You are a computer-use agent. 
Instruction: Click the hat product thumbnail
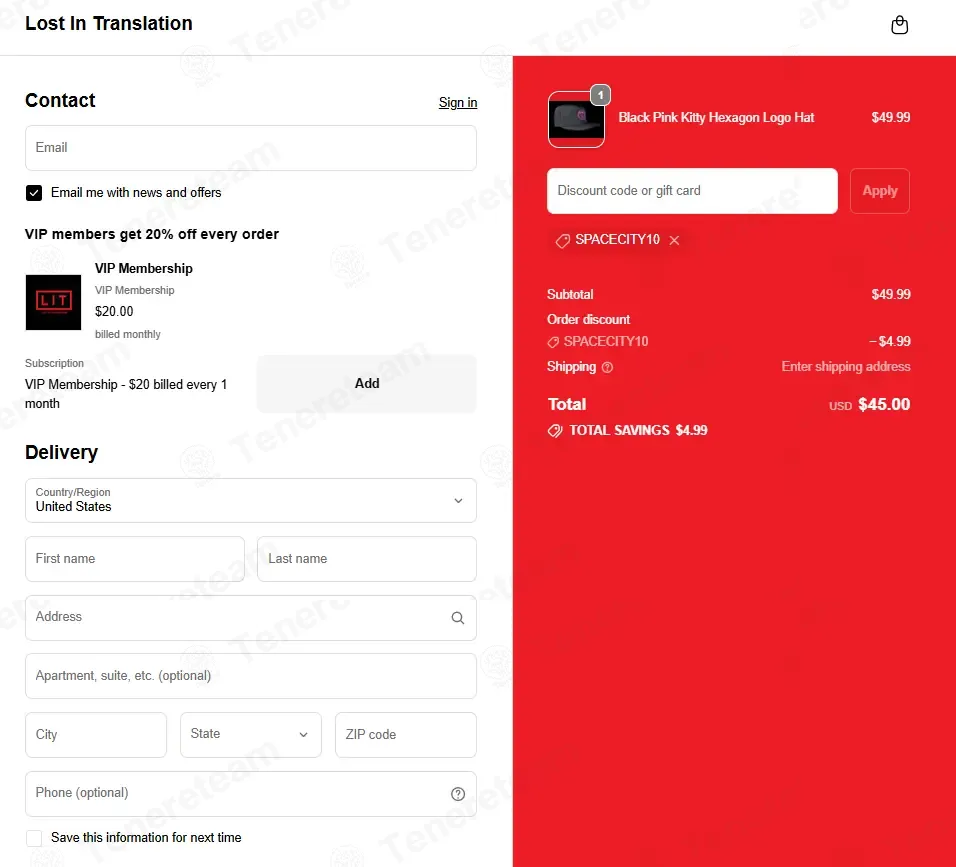coord(576,120)
